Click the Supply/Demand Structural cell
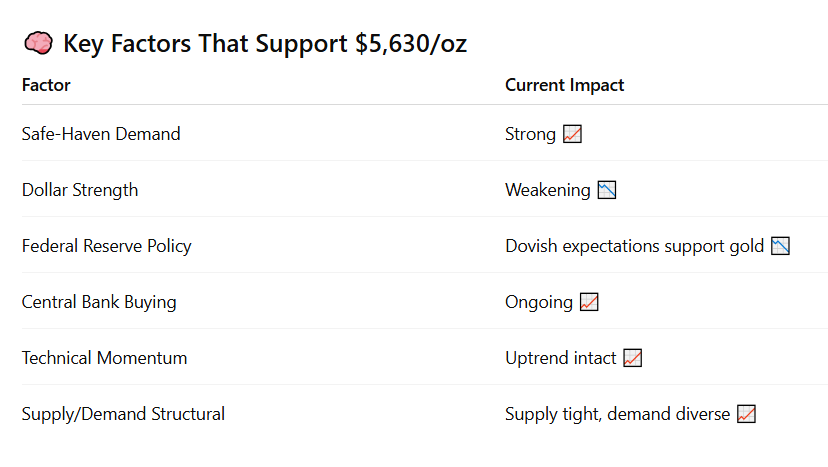The width and height of the screenshot is (828, 467). click(x=123, y=414)
